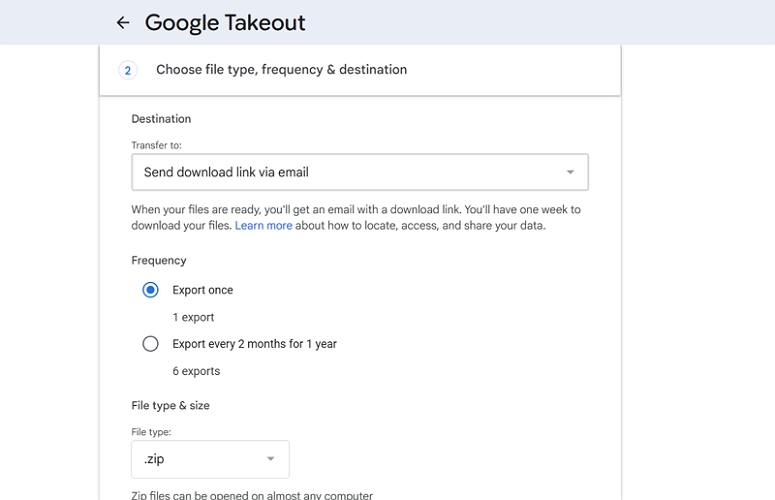The image size is (775, 500).
Task: Click the 'File type:' field label
Action: click(x=151, y=432)
